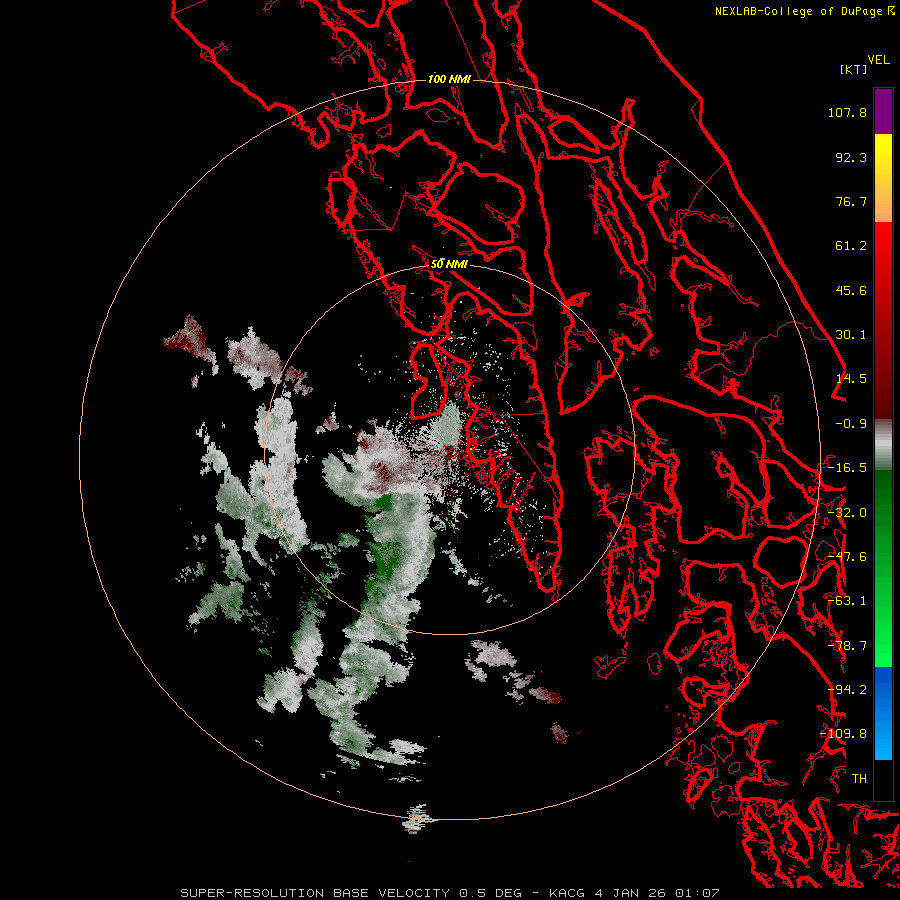The height and width of the screenshot is (900, 900).
Task: Click the 50 NMI range ring label
Action: click(449, 264)
